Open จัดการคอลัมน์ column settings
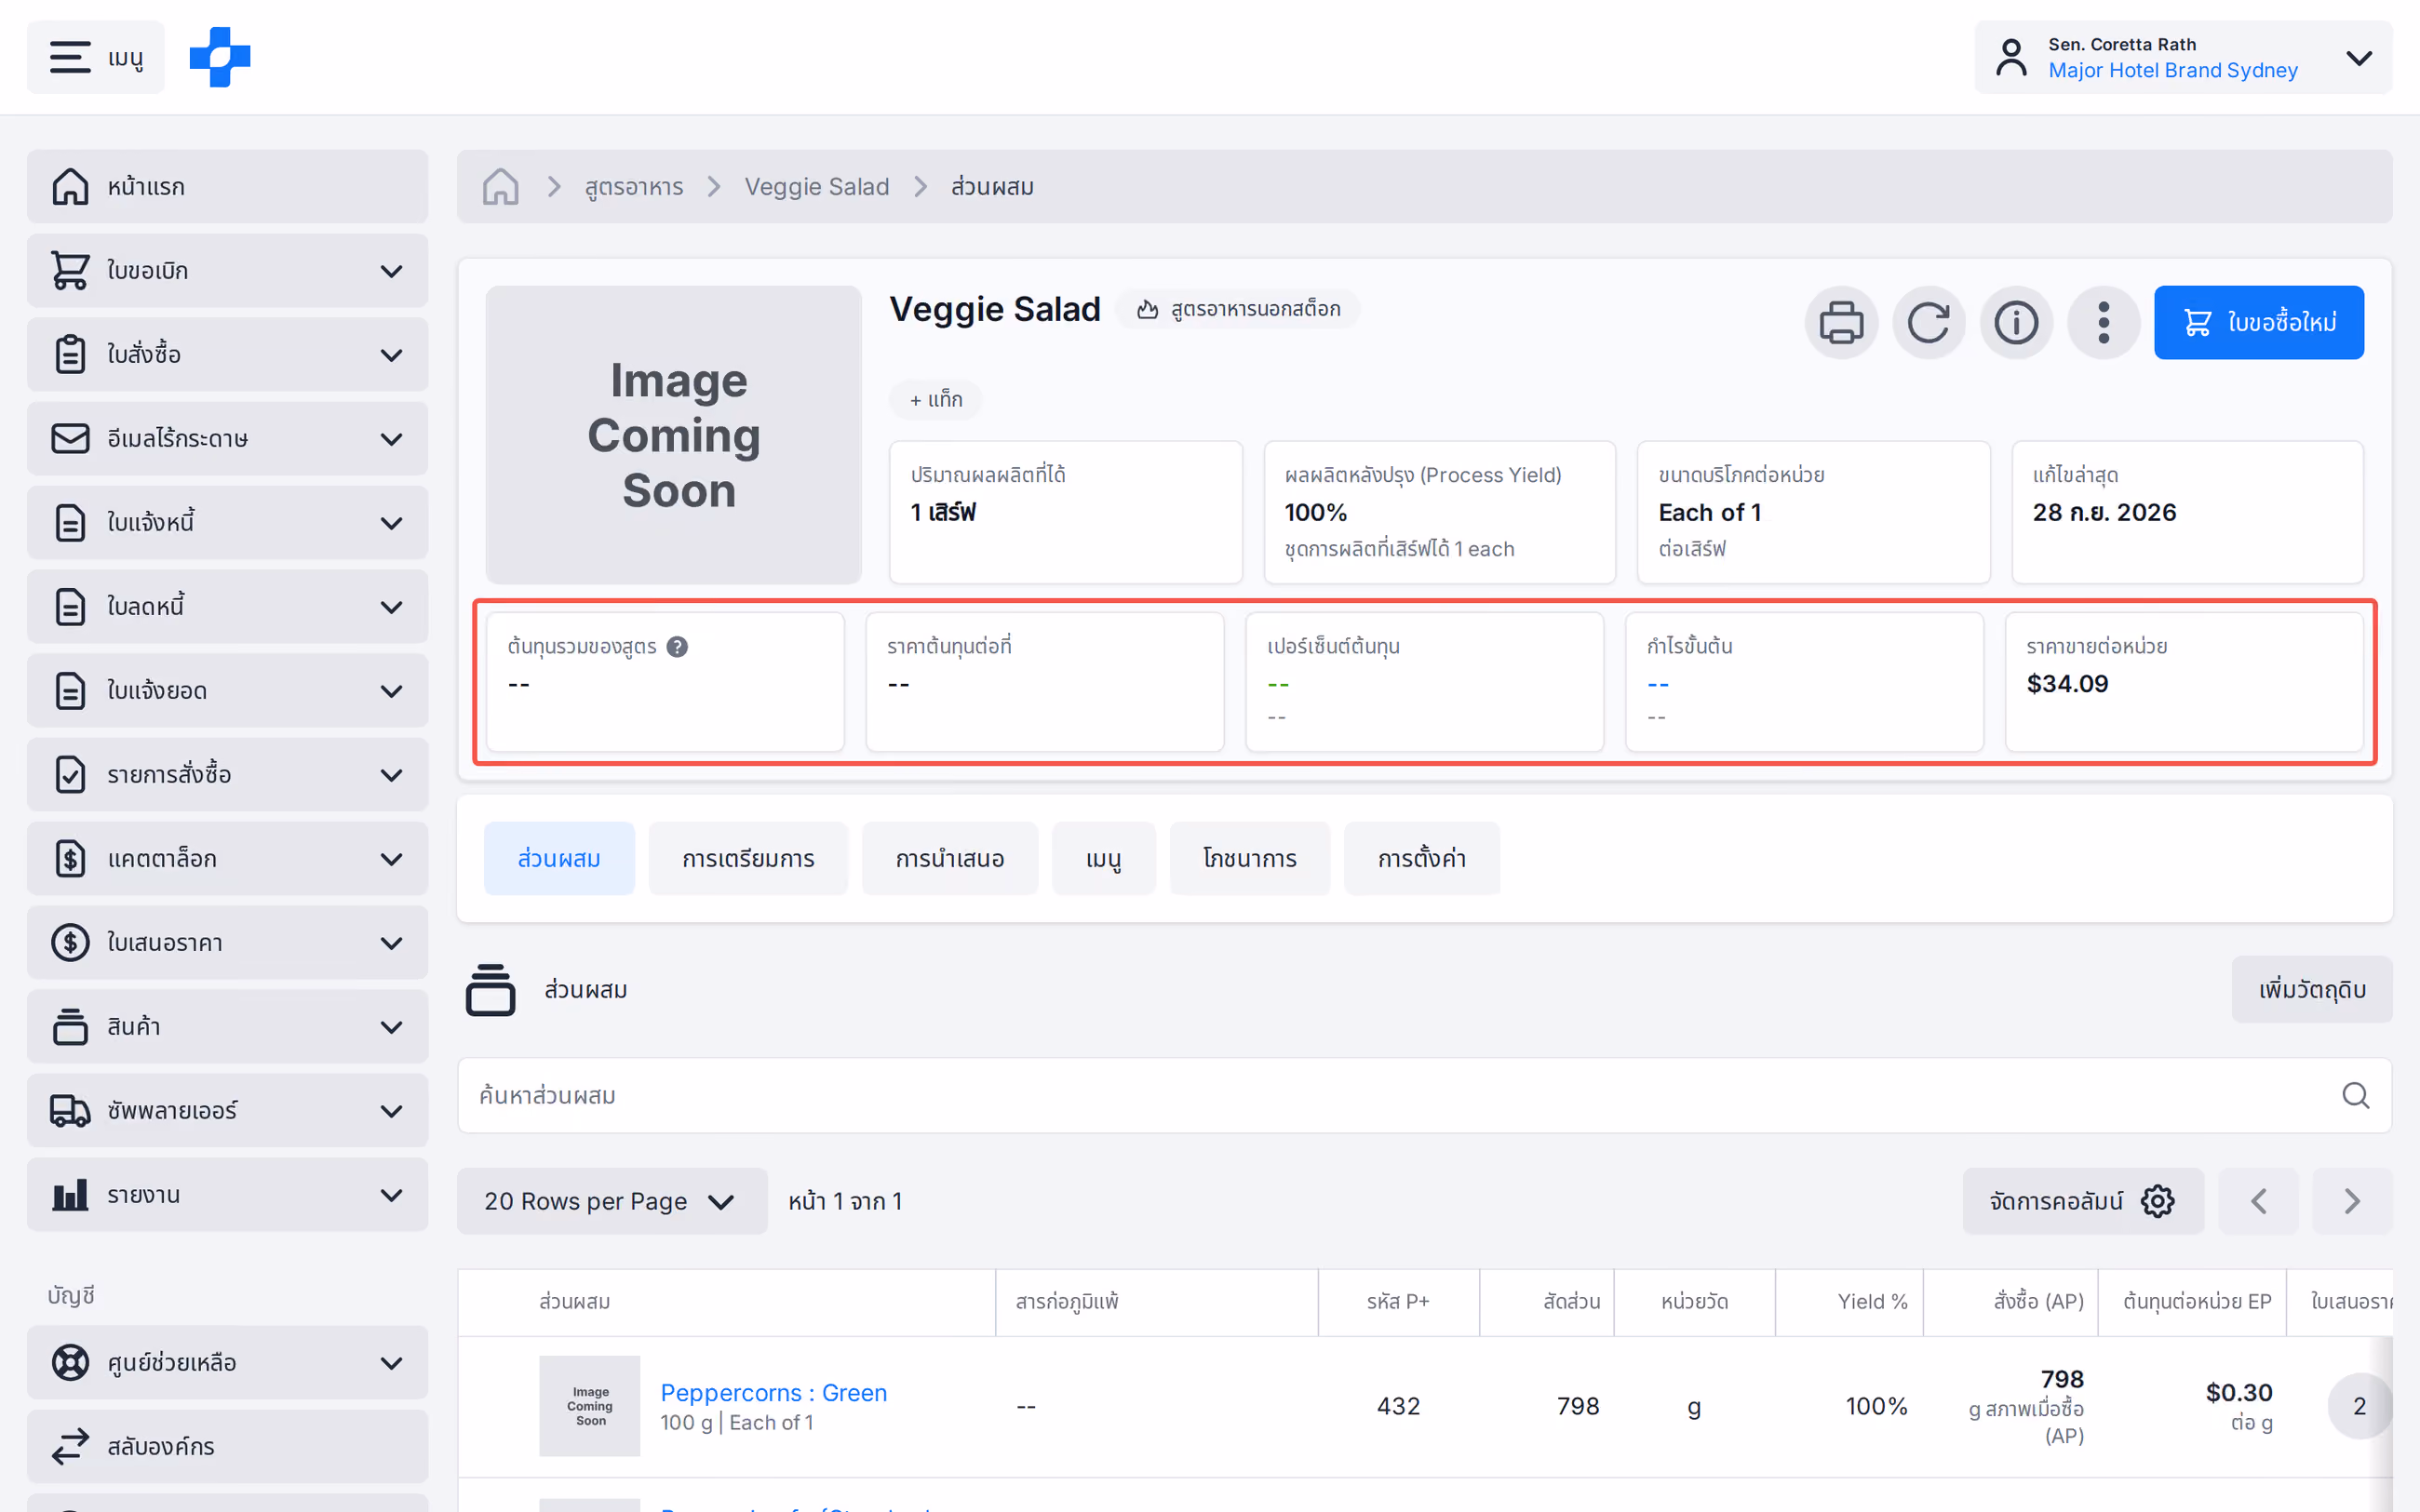2420x1512 pixels. pyautogui.click(x=2083, y=1201)
